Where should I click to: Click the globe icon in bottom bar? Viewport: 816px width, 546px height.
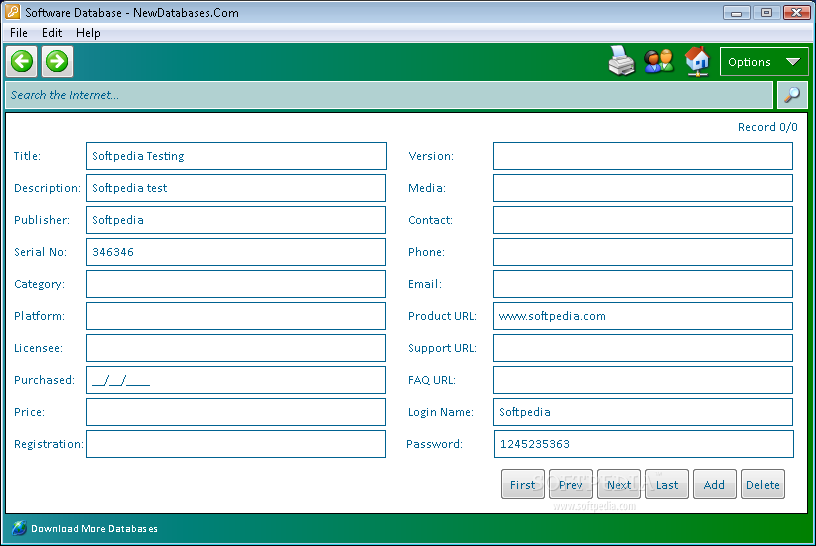coord(19,528)
